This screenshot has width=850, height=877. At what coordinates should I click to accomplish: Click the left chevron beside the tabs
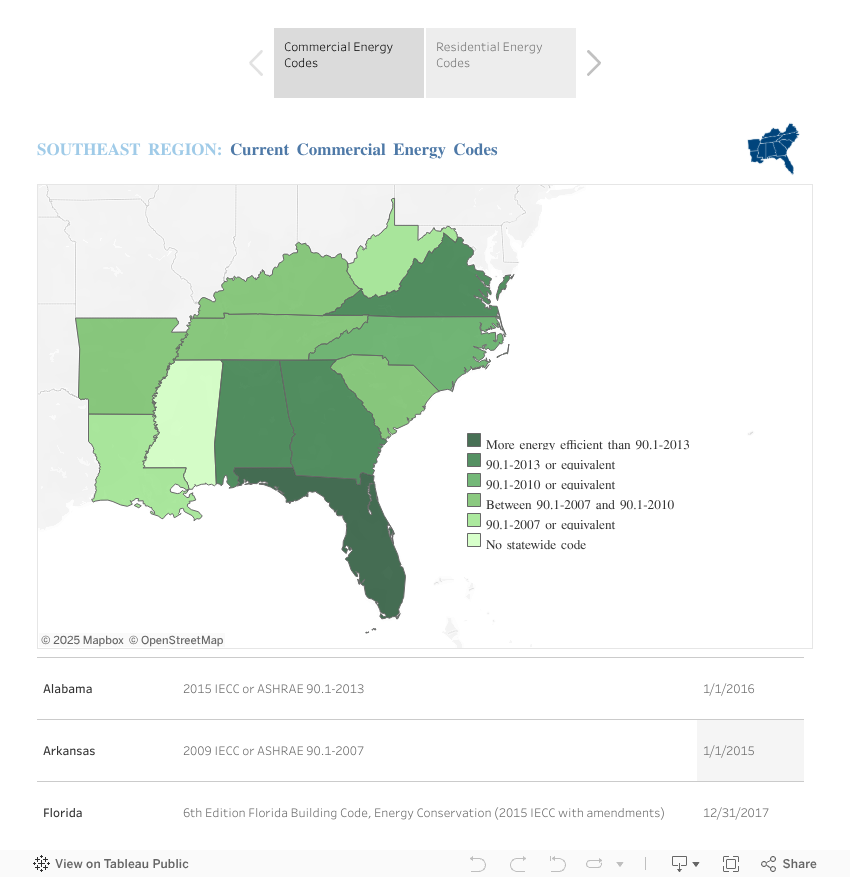pos(256,62)
